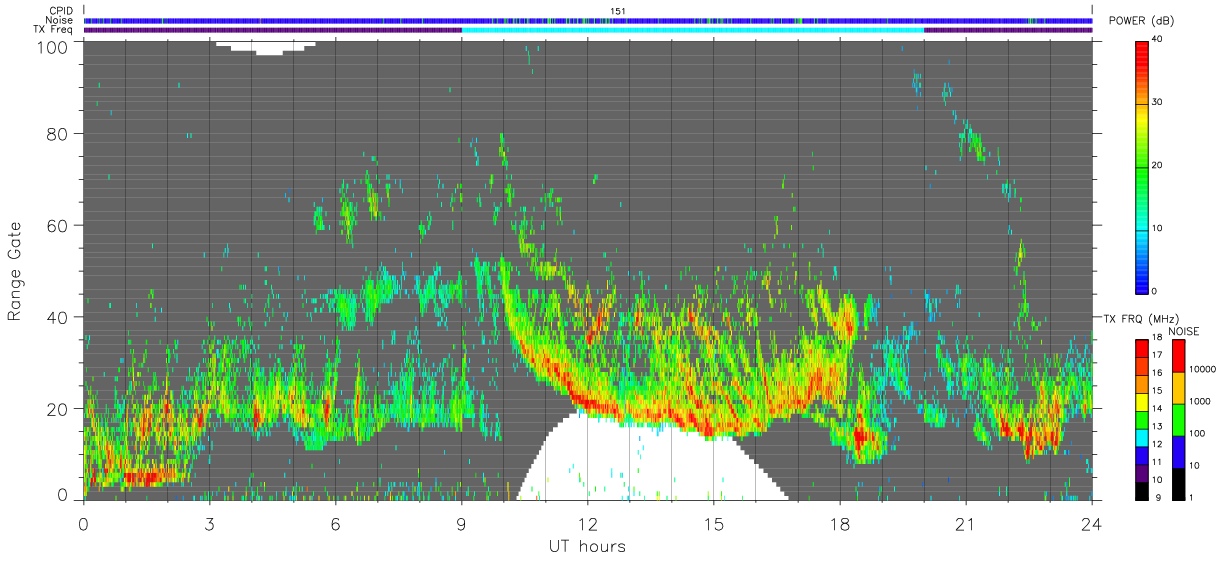
Task: Click TX frequency legend label '12'
Action: click(1158, 445)
